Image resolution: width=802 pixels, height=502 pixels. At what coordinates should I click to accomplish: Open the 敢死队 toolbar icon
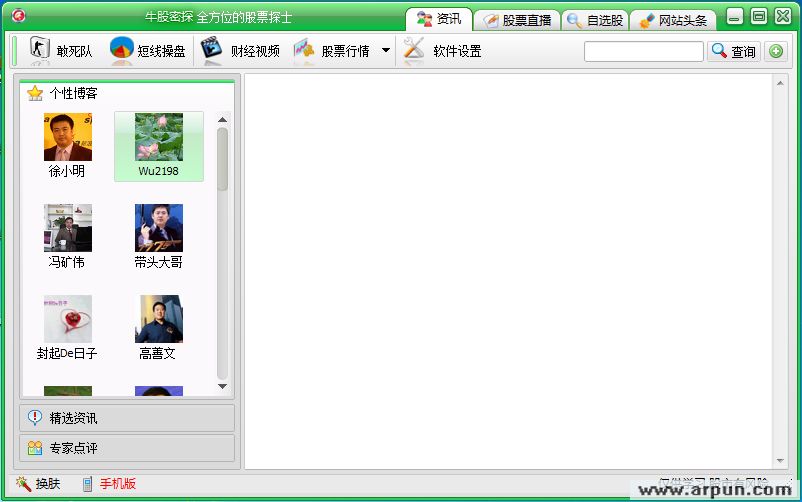tap(39, 50)
